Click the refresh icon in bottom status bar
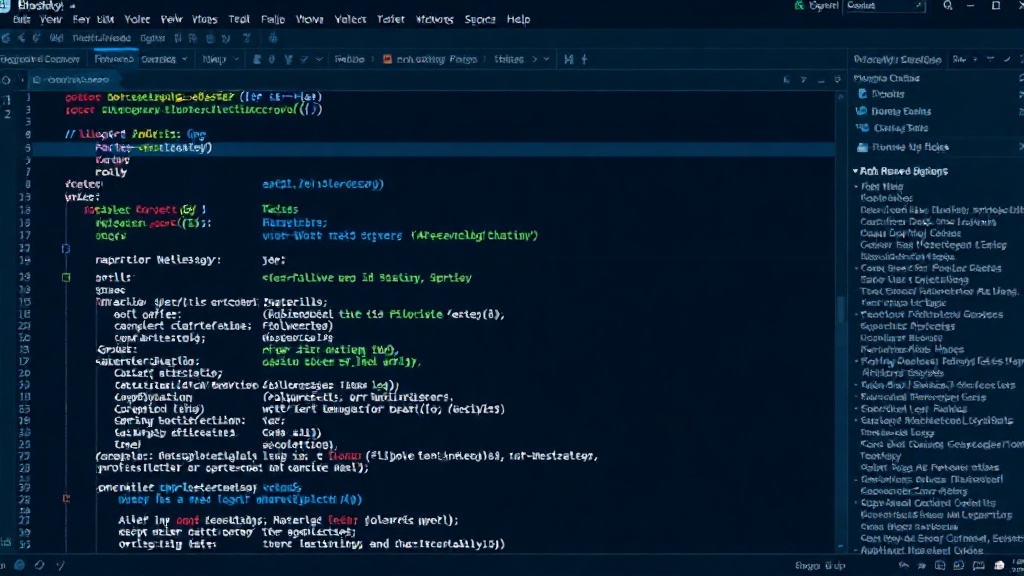 click(x=40, y=566)
